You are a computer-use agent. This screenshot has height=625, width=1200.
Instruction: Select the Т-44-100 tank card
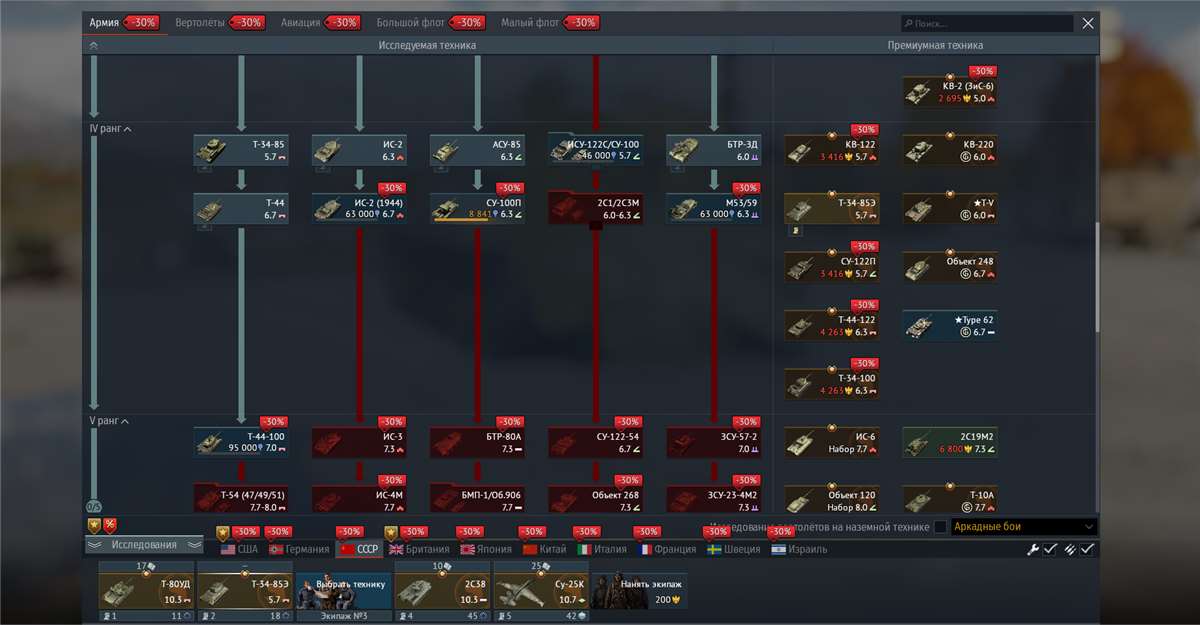(241, 442)
